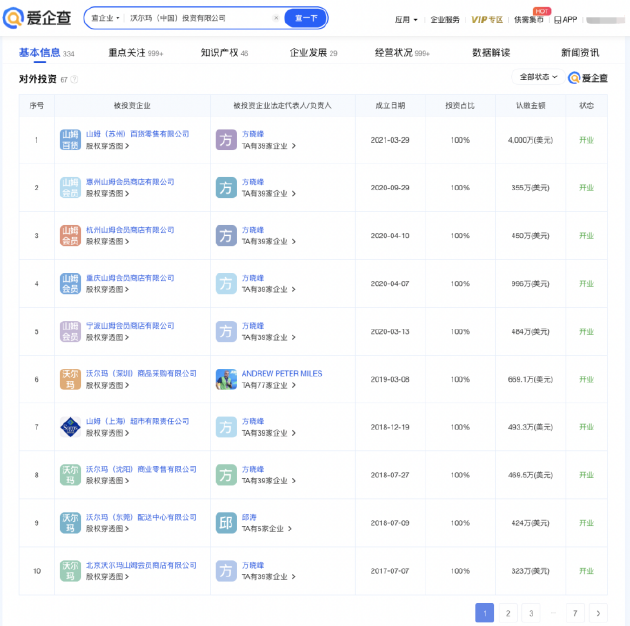Click ANDREW PETER MILES photo thumbnail

tap(226, 379)
